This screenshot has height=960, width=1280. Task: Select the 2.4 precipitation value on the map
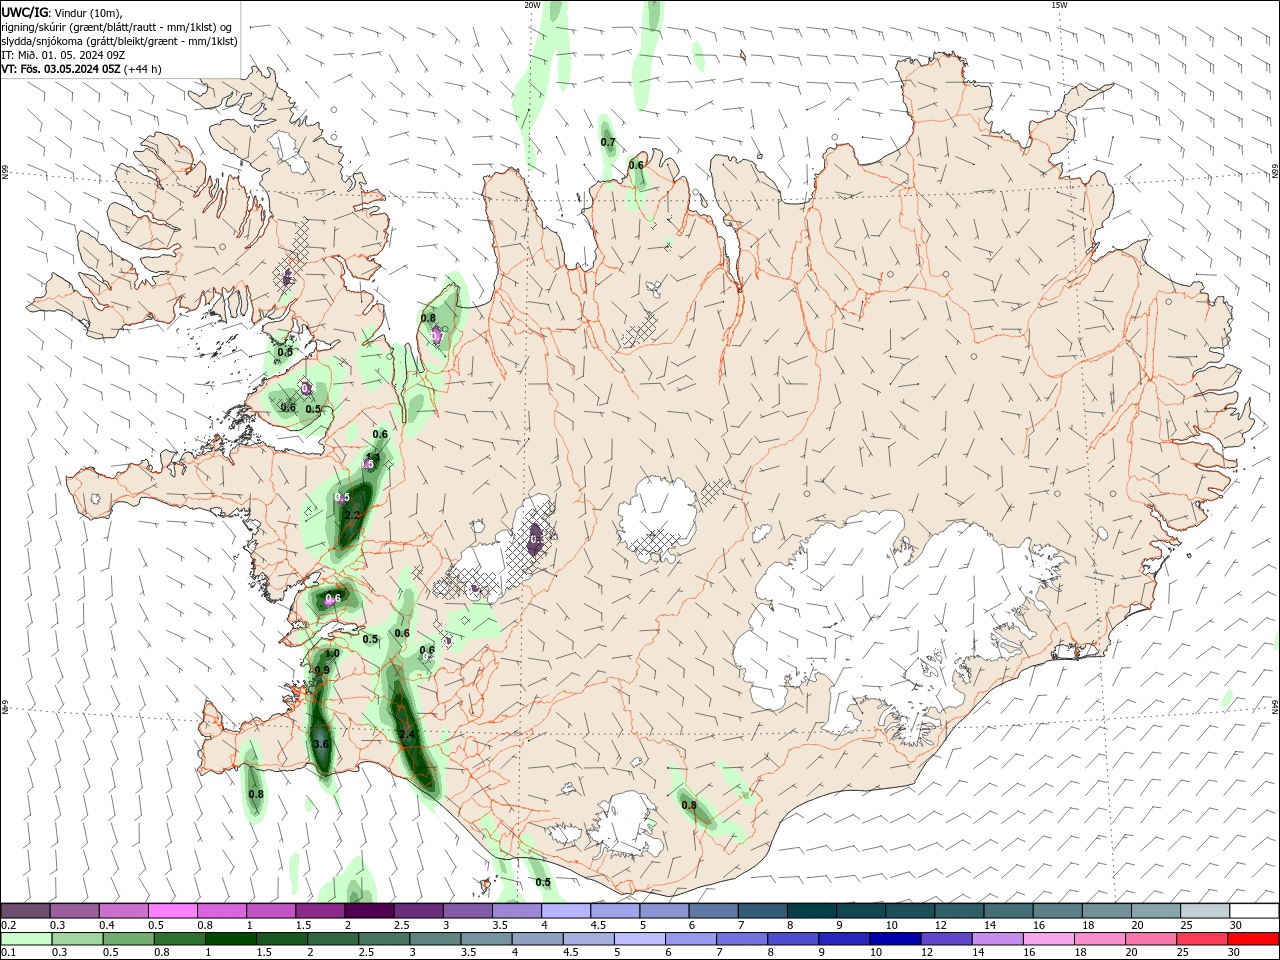pos(406,735)
